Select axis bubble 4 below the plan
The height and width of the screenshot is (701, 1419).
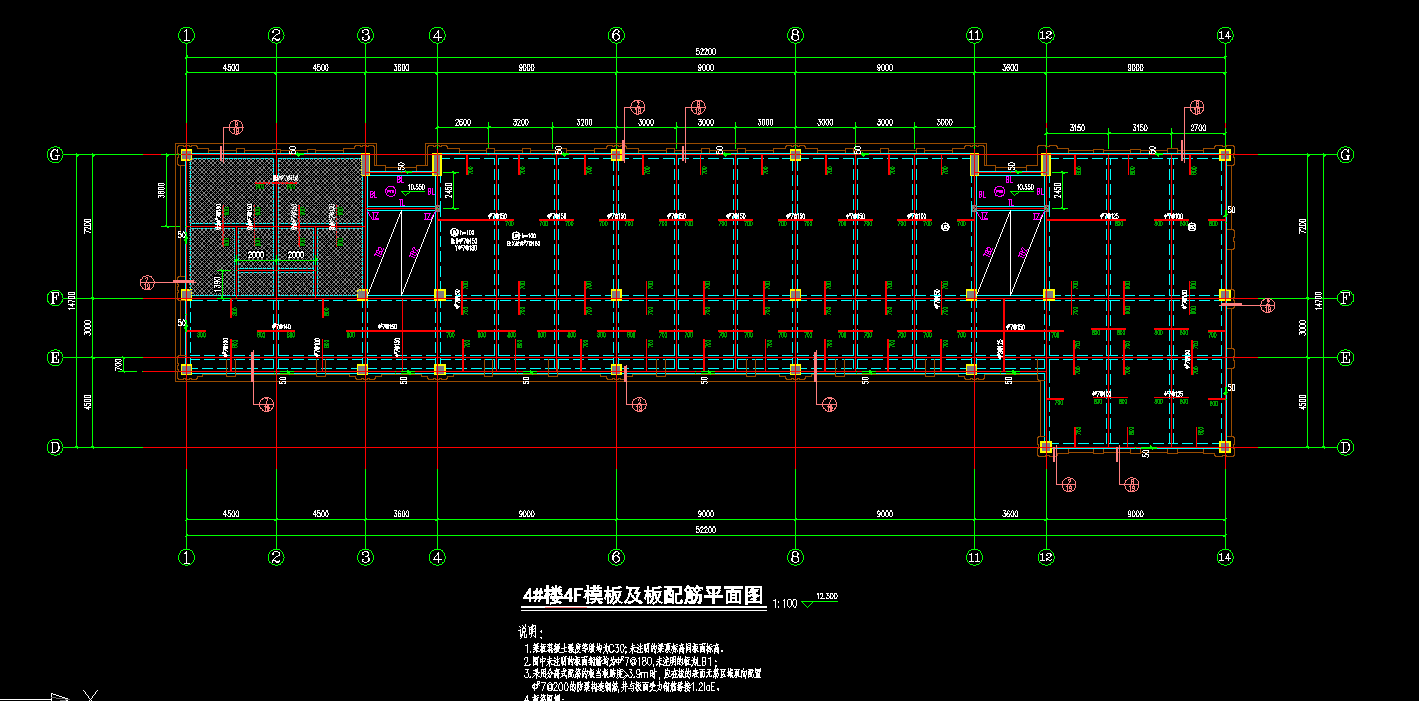pos(438,557)
